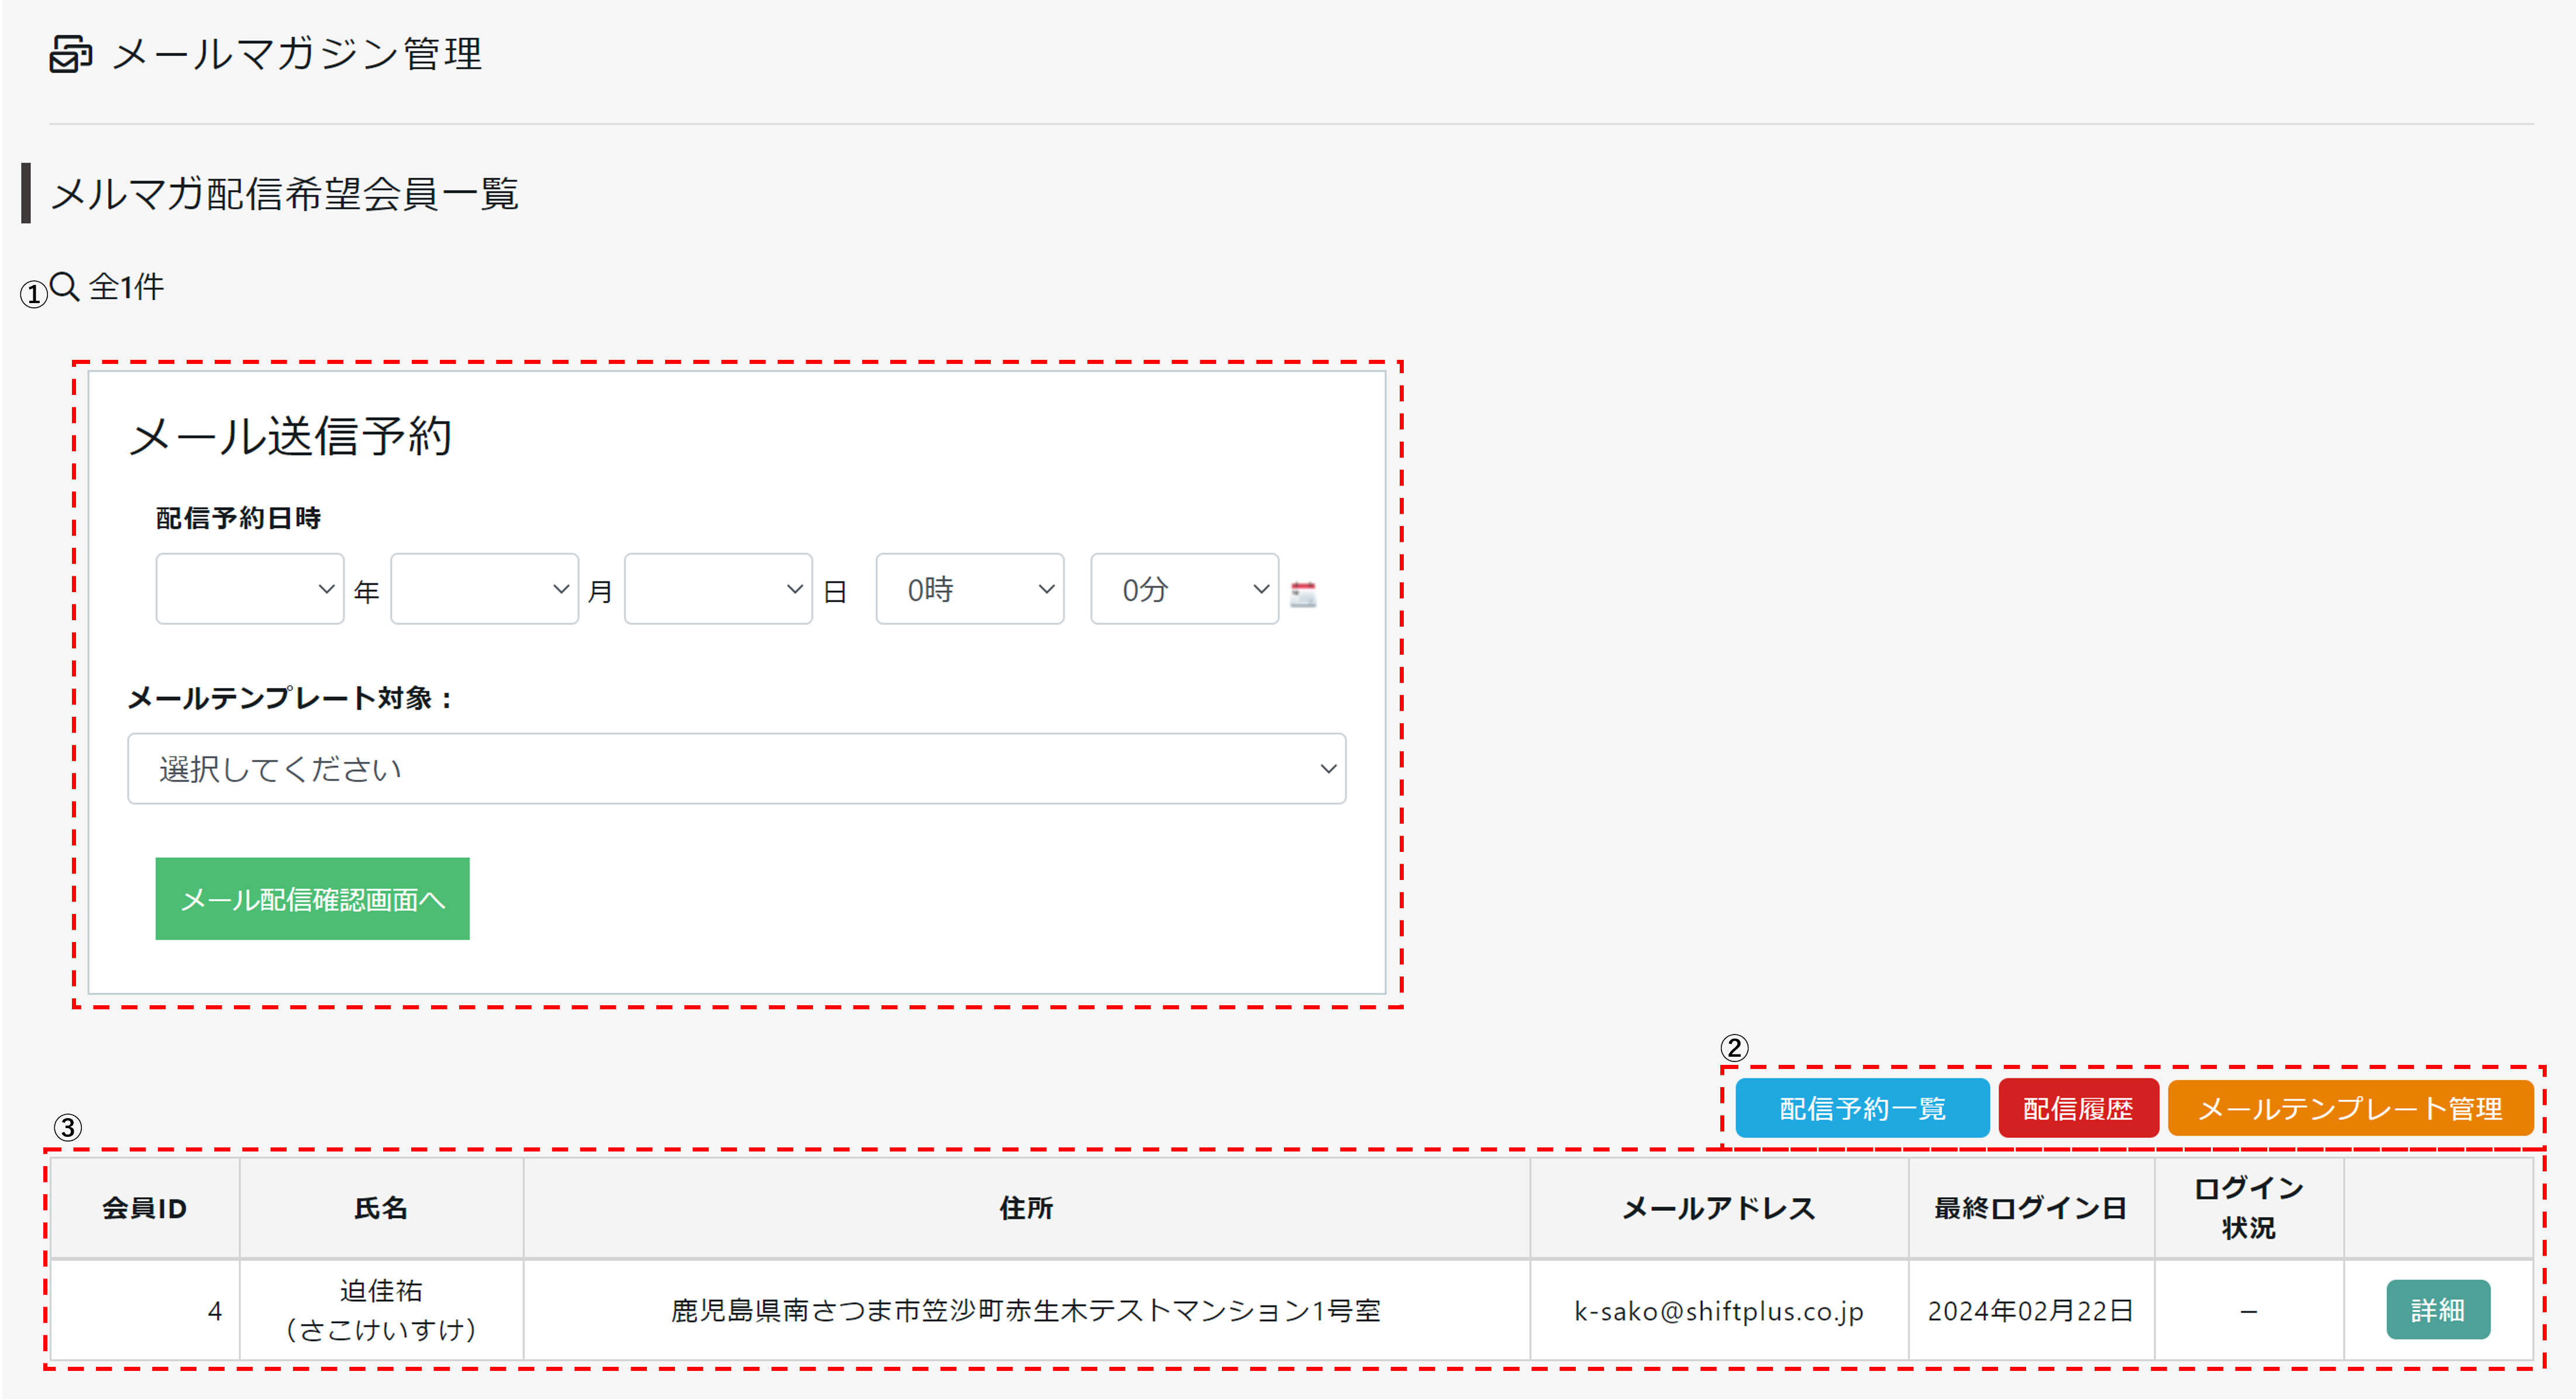Expand the month (月) dropdown
The height and width of the screenshot is (1399, 2576).
[x=484, y=589]
